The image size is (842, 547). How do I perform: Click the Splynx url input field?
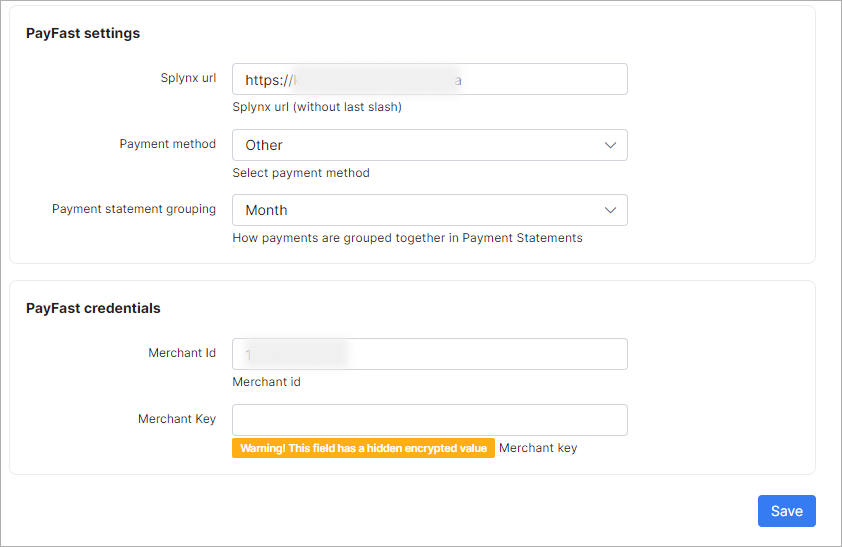coord(429,80)
